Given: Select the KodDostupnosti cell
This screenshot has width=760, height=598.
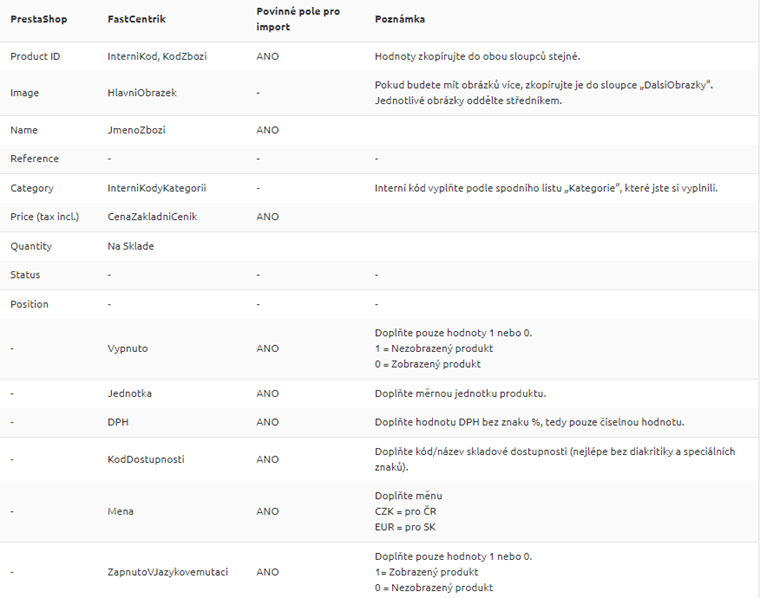Looking at the screenshot, I should (x=146, y=460).
